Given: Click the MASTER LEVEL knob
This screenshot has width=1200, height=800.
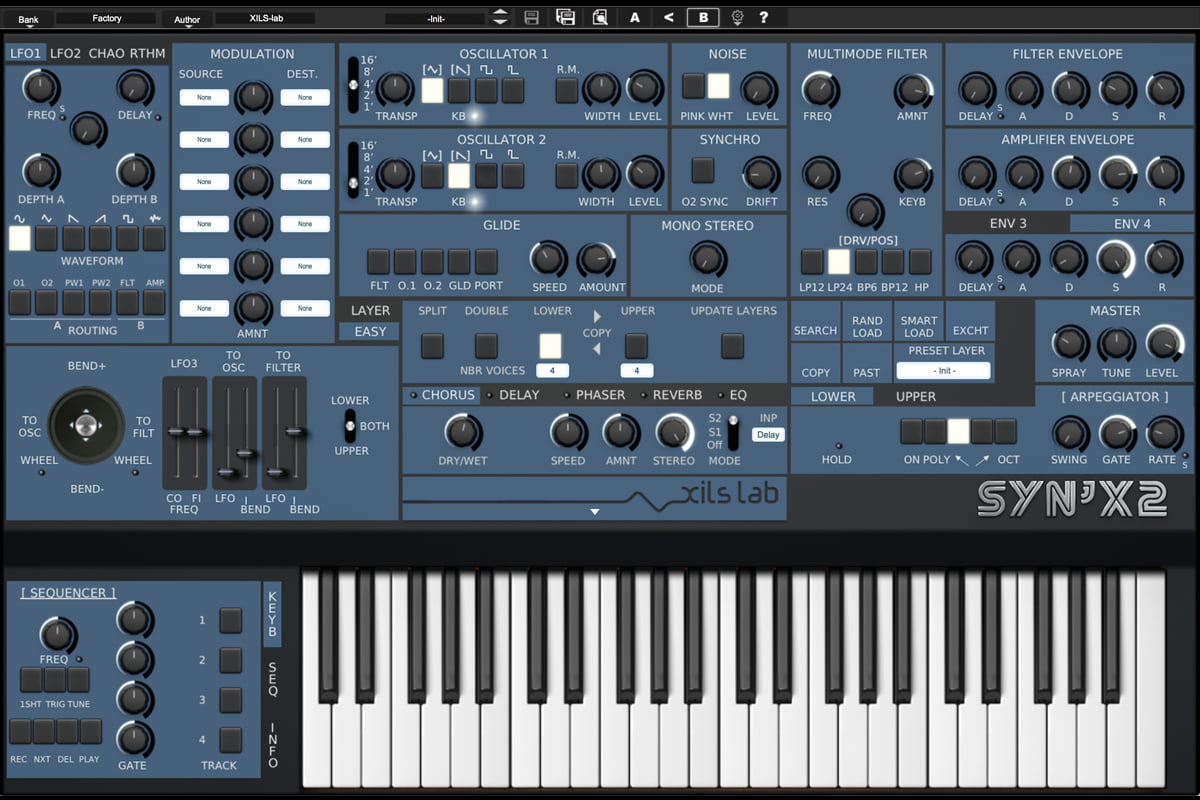Looking at the screenshot, I should (x=1162, y=344).
